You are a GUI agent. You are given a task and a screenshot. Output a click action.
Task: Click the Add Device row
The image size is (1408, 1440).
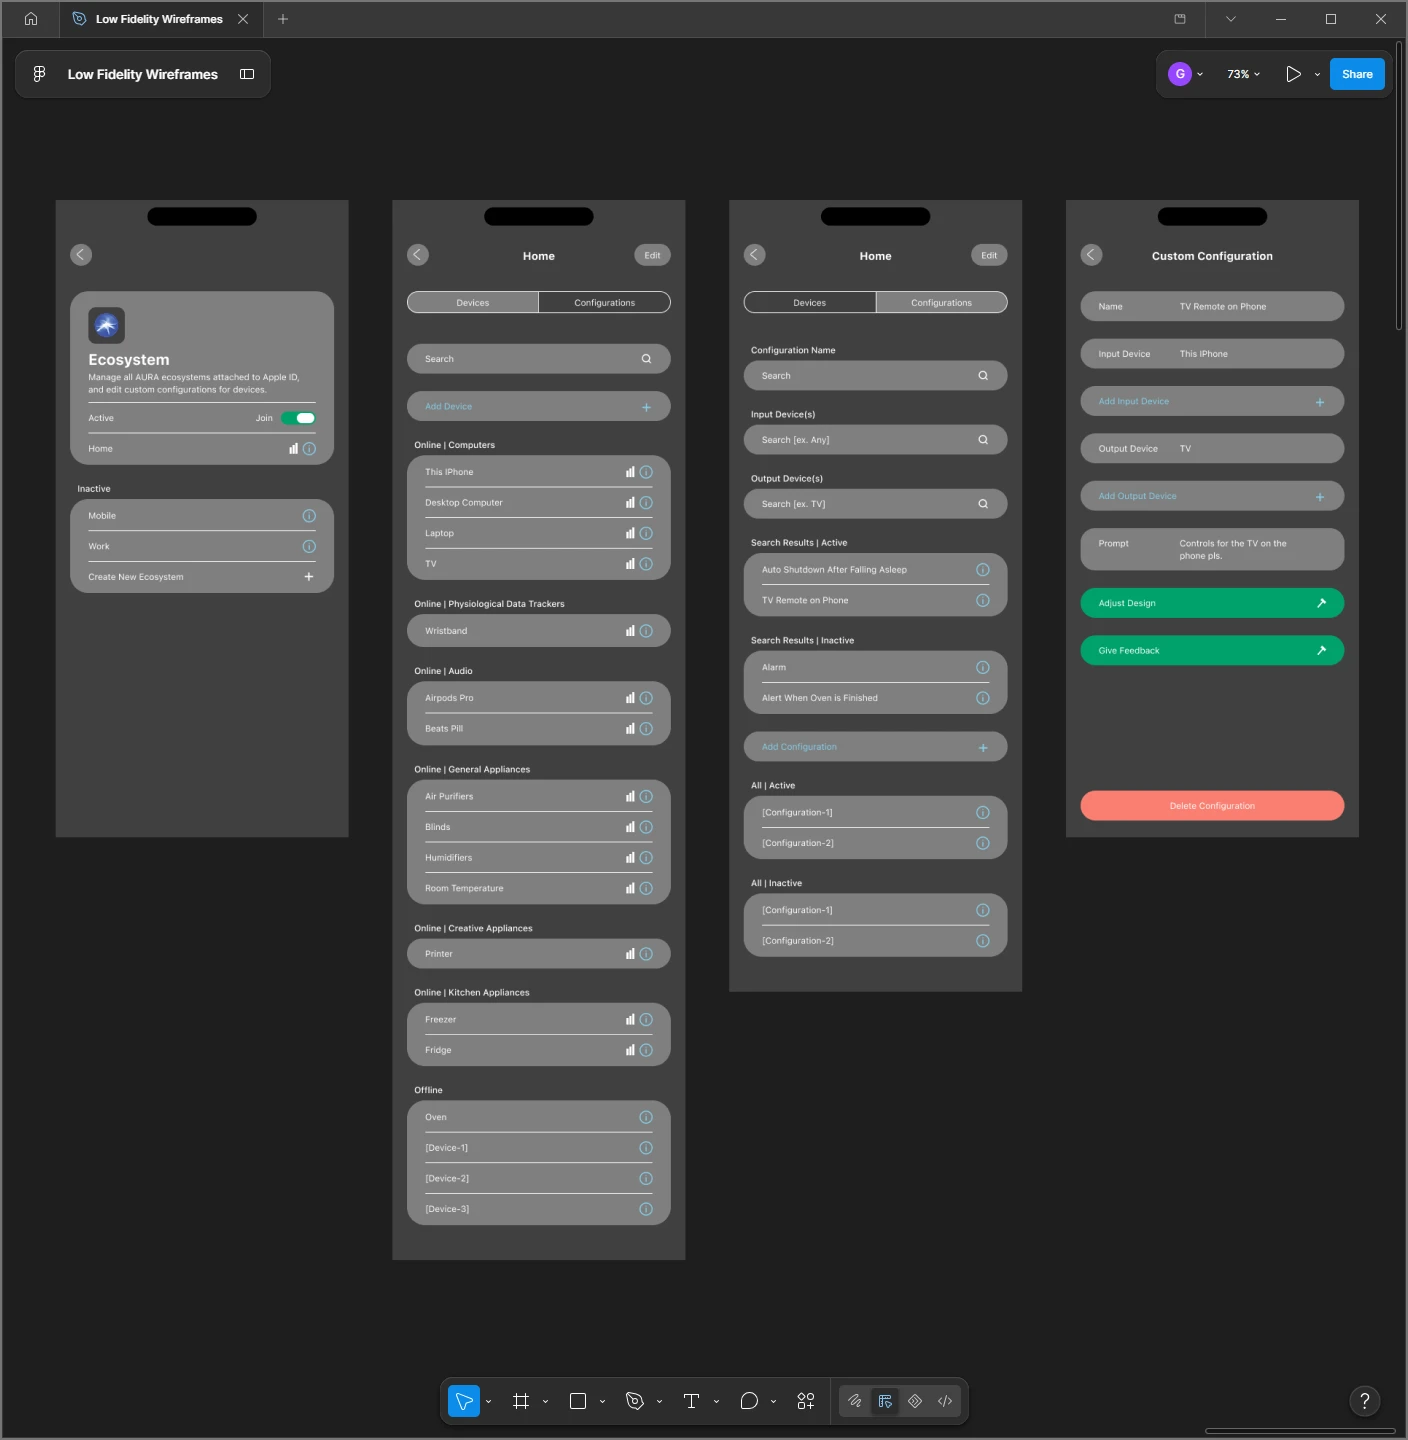coord(538,406)
